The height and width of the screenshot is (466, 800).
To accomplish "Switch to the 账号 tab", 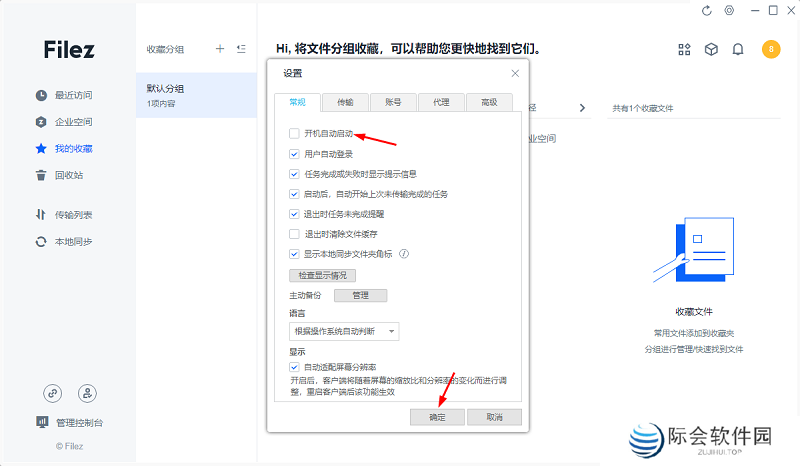I will (x=393, y=102).
